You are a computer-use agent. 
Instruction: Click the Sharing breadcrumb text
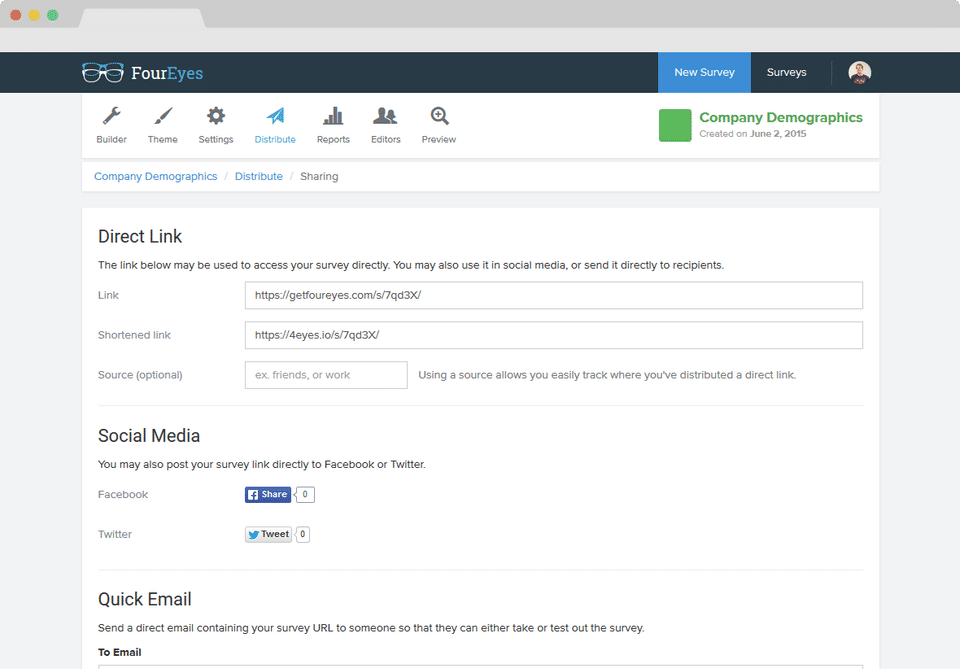[x=319, y=176]
